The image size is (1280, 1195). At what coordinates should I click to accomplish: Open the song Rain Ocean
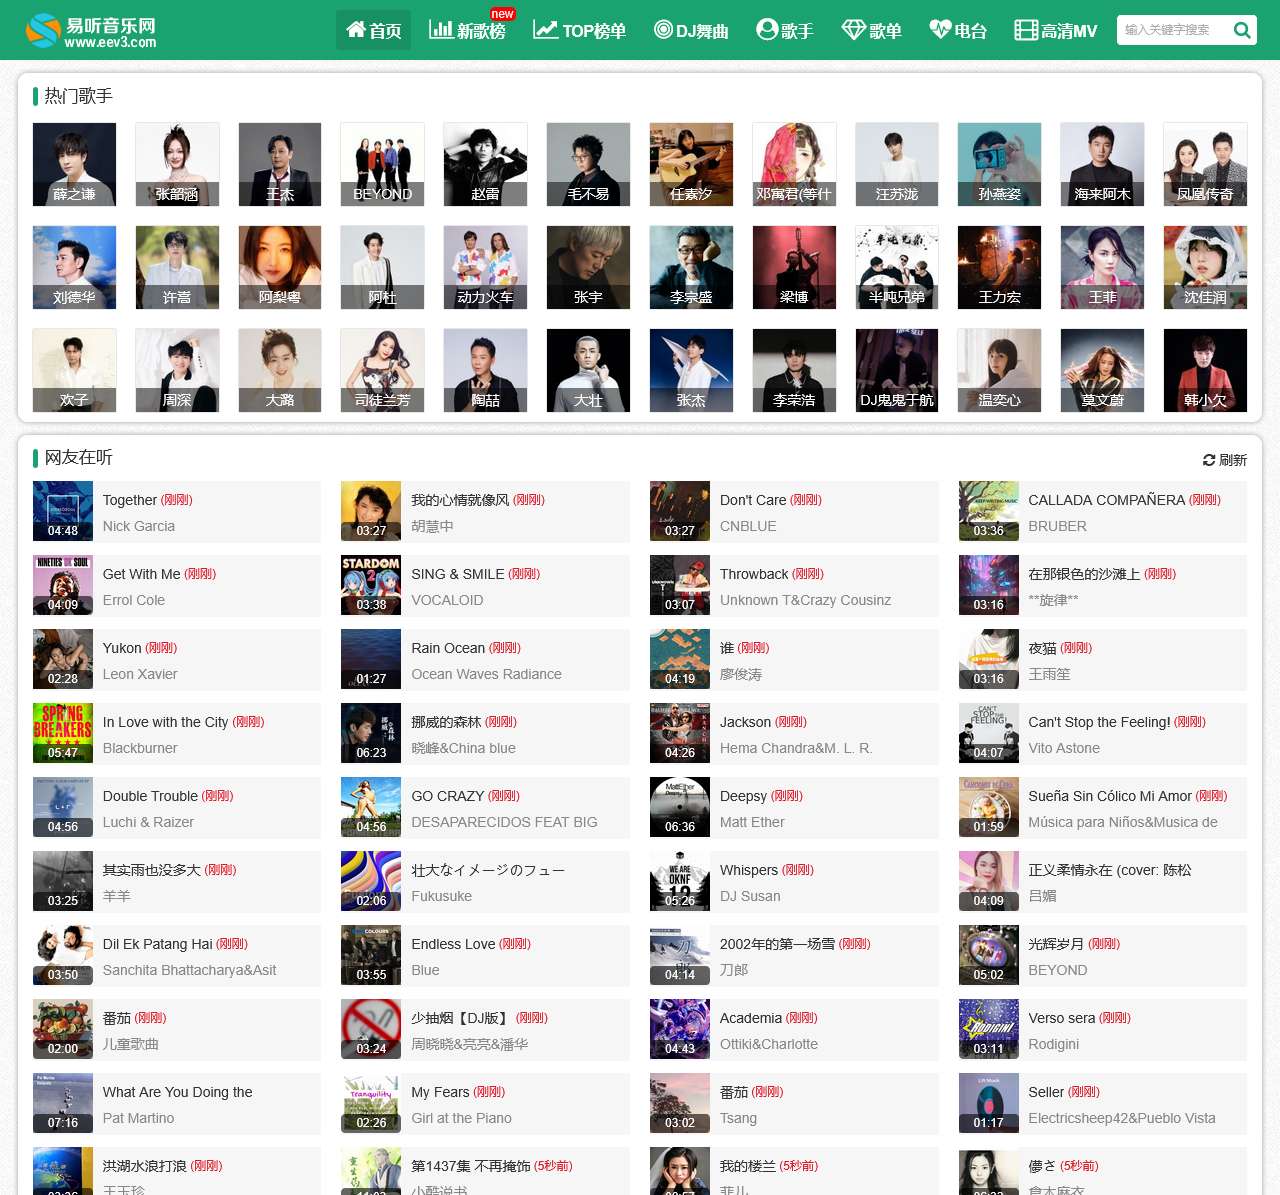pyautogui.click(x=447, y=648)
